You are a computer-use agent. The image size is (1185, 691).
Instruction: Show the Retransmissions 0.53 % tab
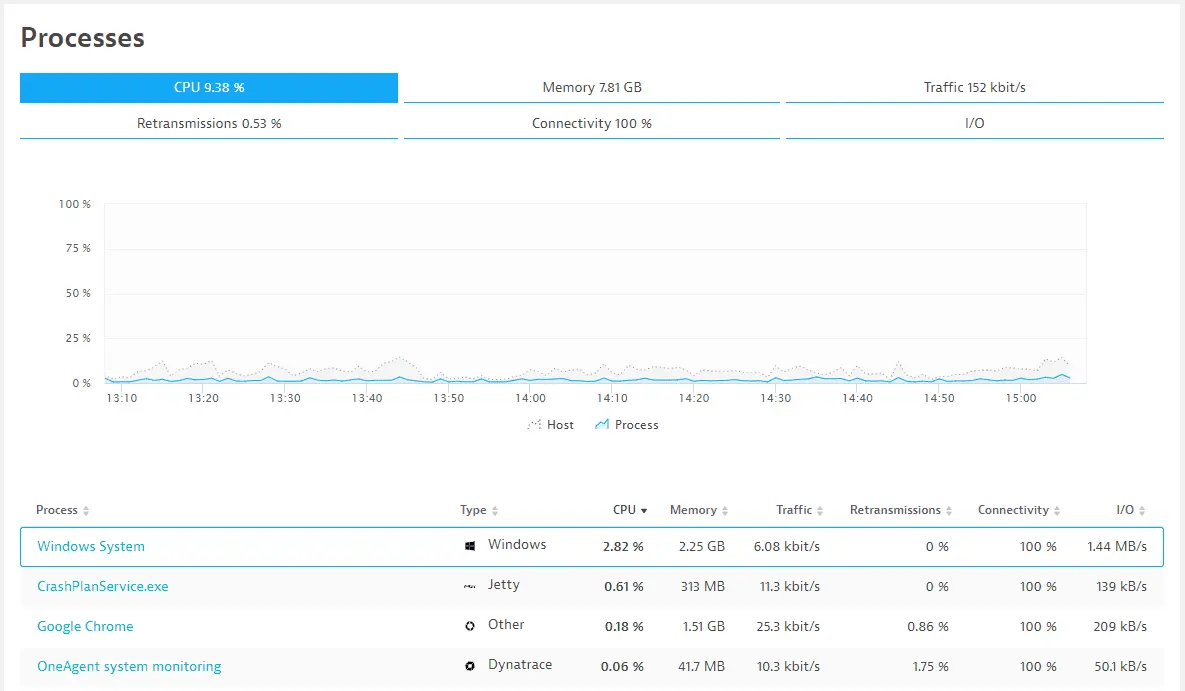click(209, 123)
